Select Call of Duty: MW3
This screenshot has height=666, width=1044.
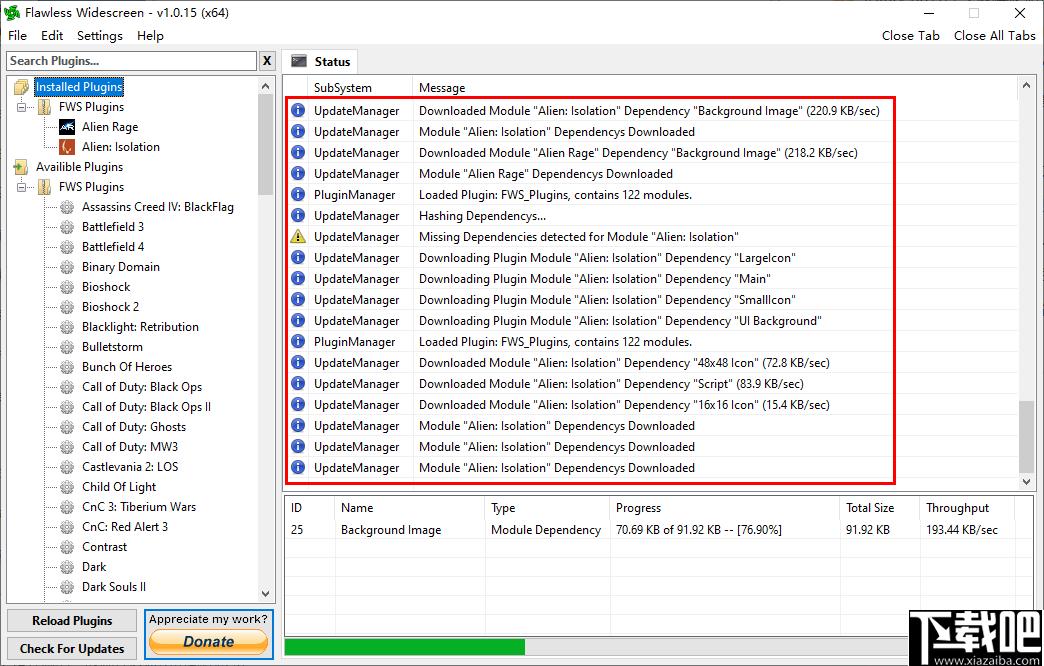130,447
